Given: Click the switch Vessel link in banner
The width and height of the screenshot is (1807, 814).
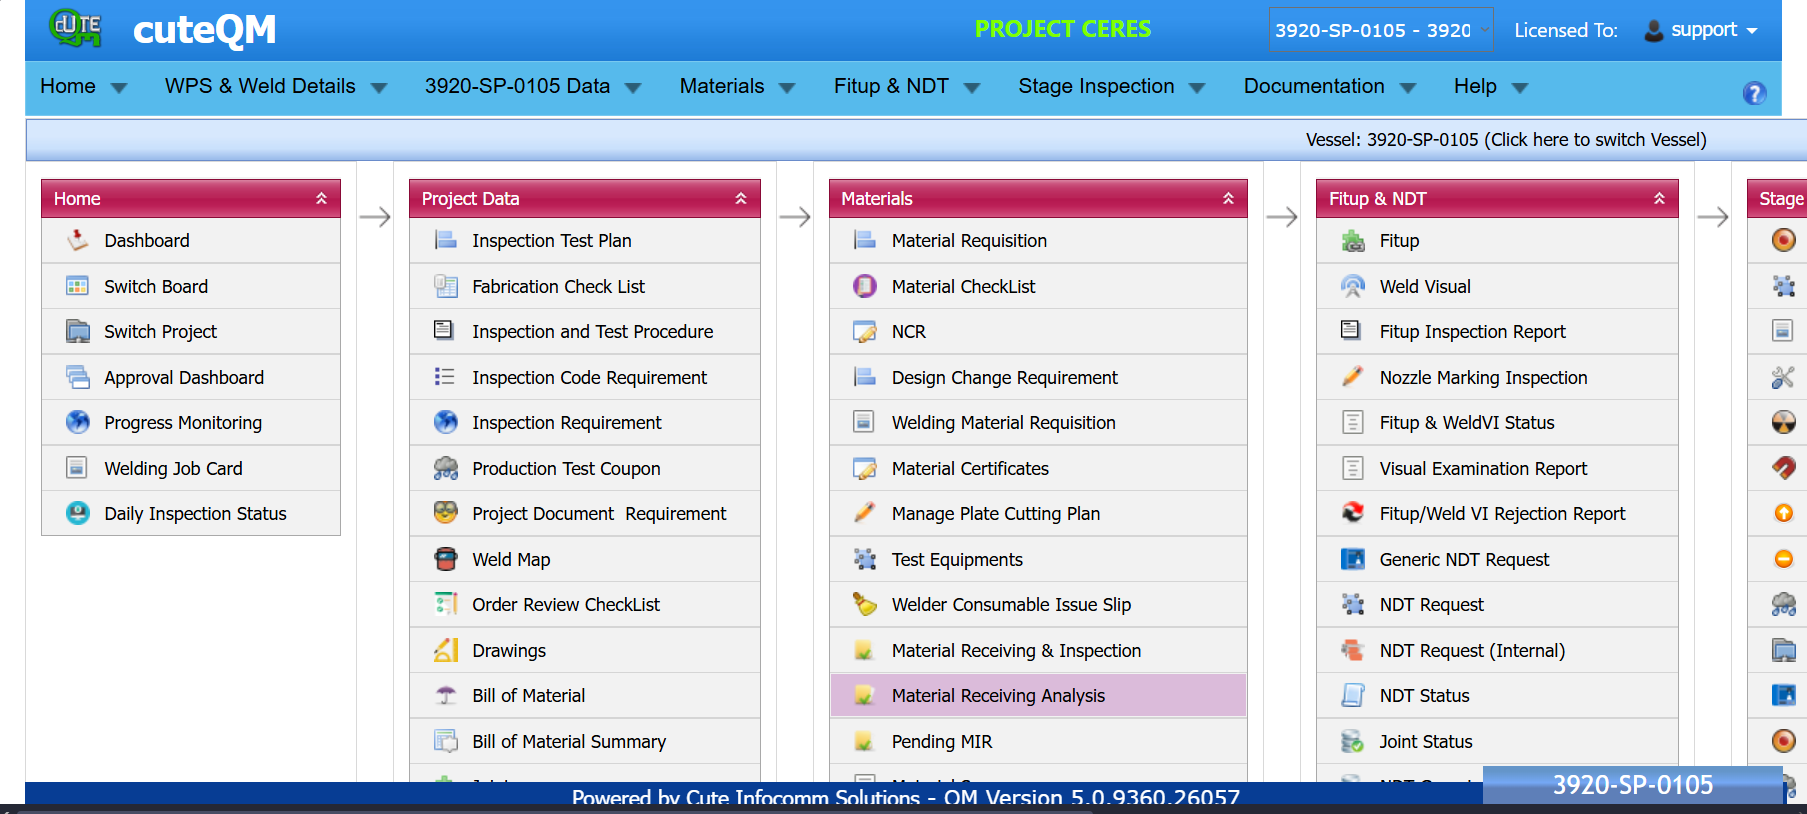Looking at the screenshot, I should pos(1505,140).
